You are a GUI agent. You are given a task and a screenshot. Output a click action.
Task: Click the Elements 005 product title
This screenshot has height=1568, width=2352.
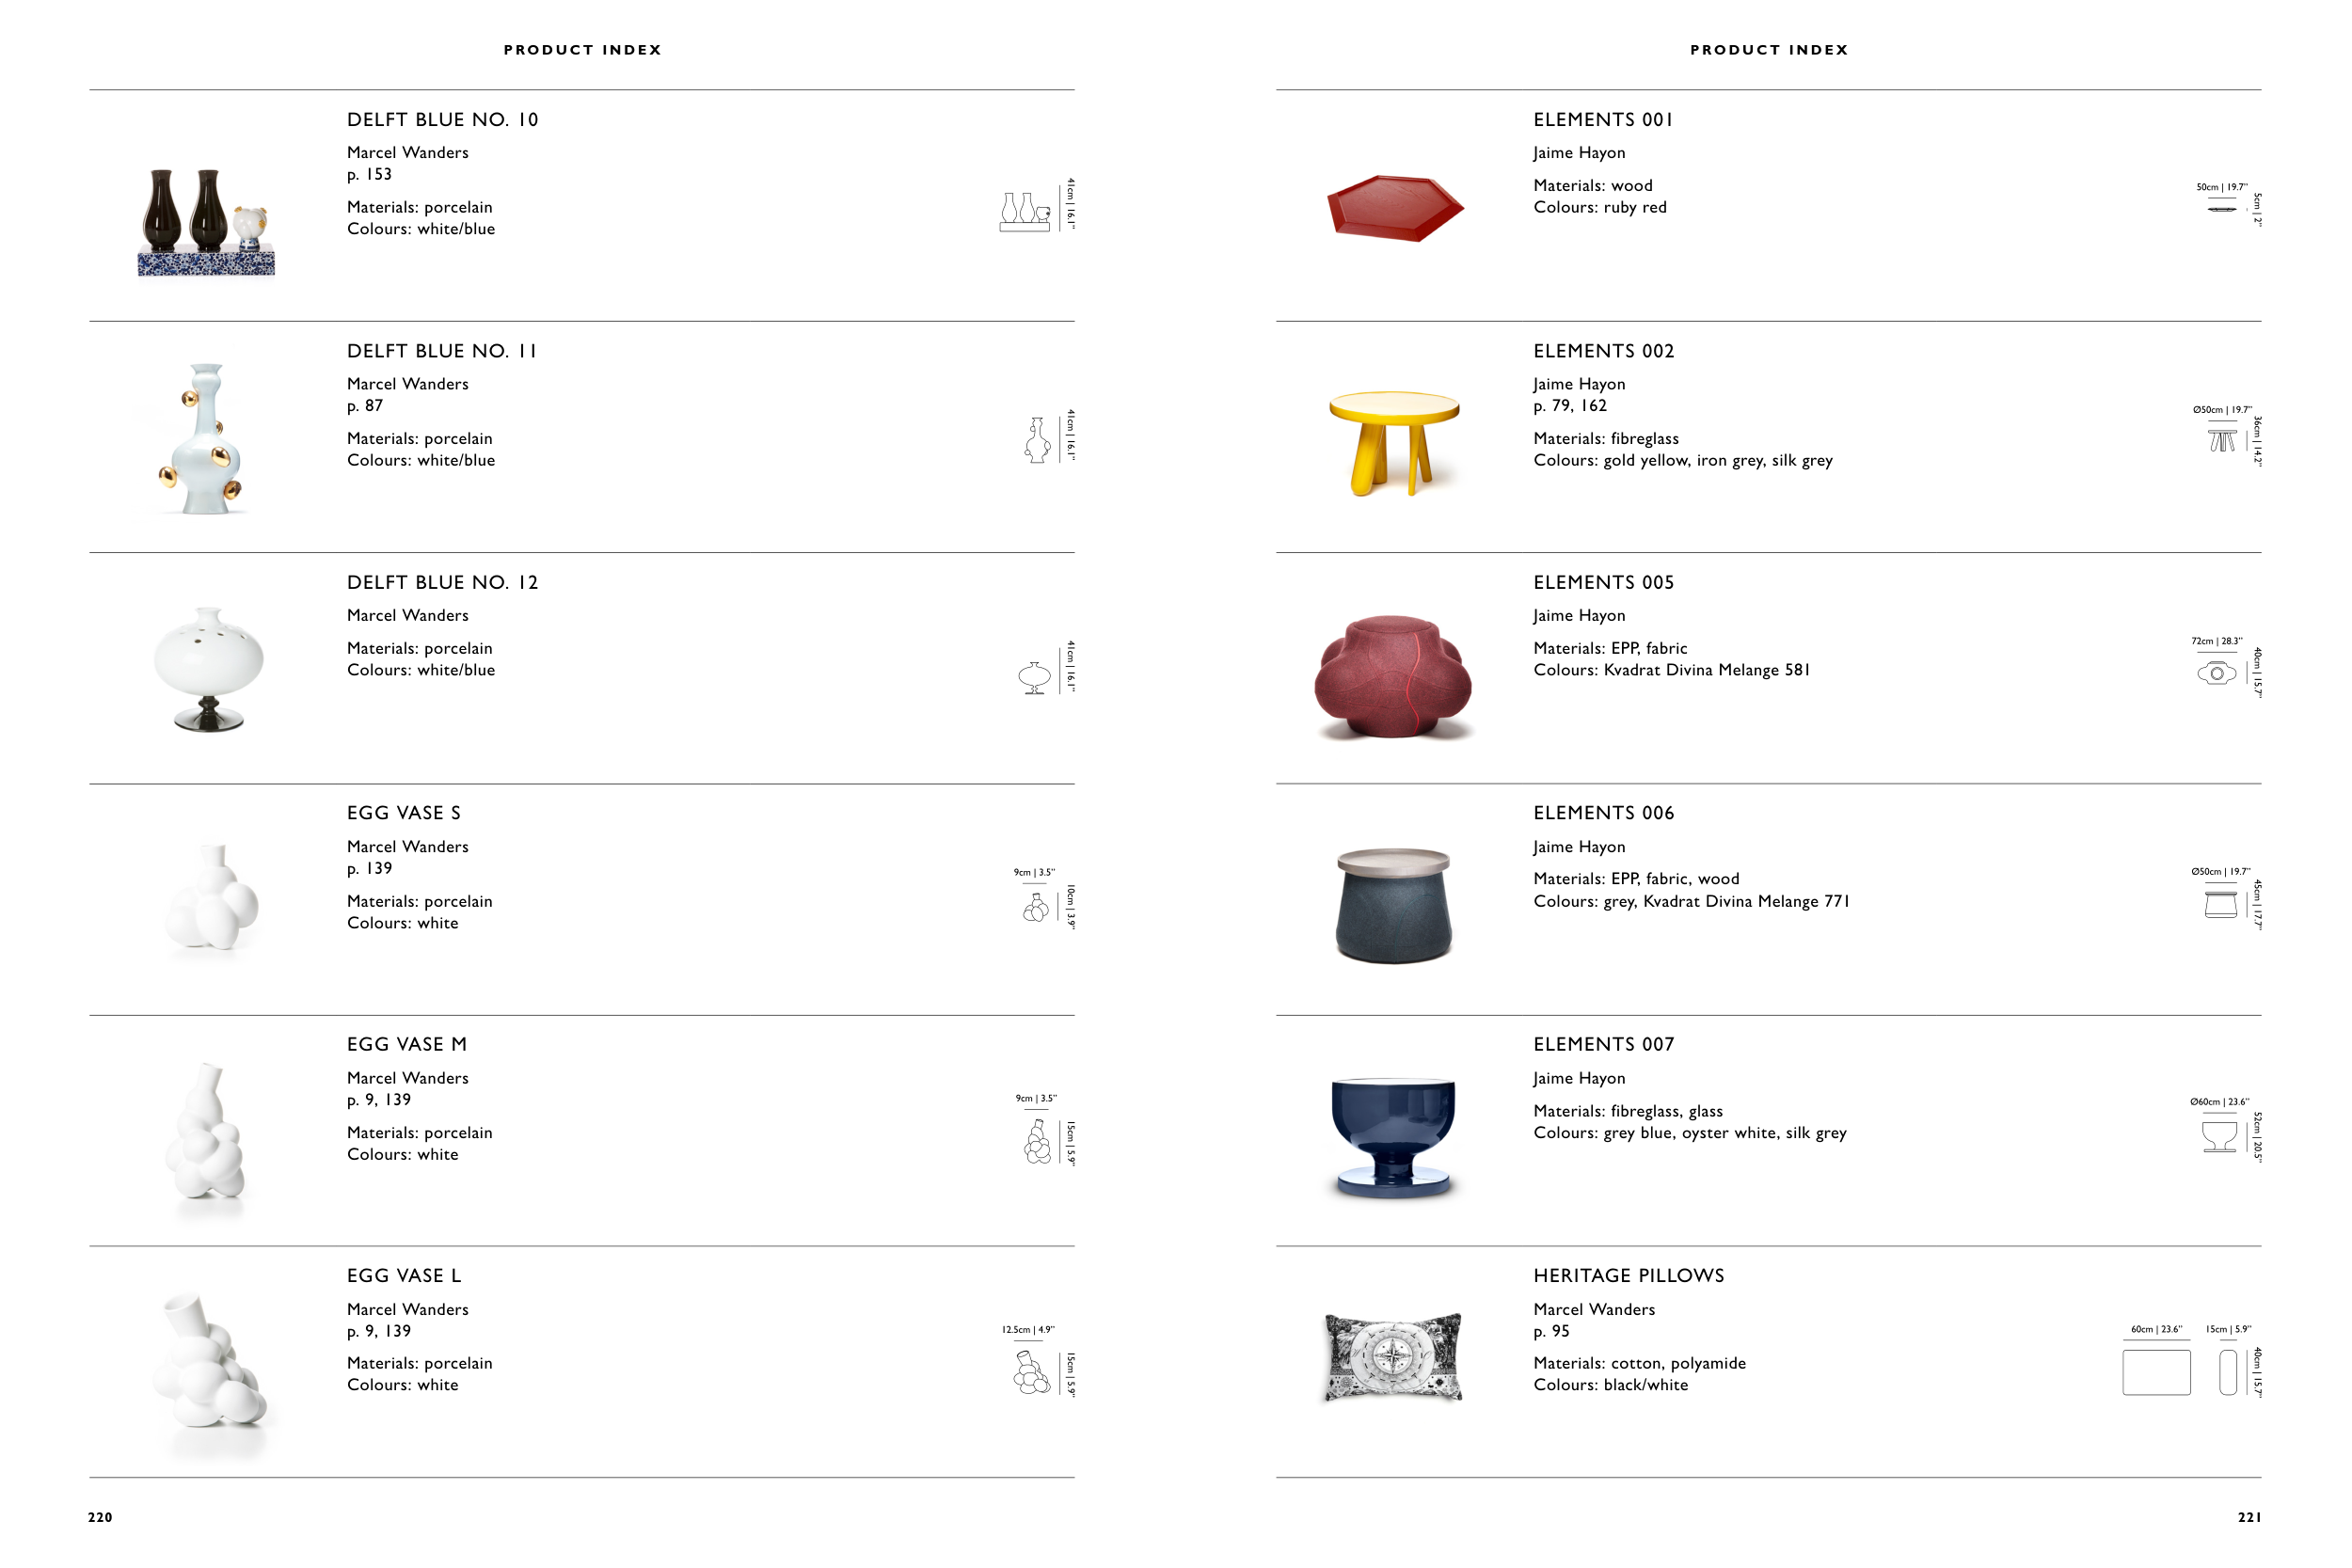[x=1603, y=583]
